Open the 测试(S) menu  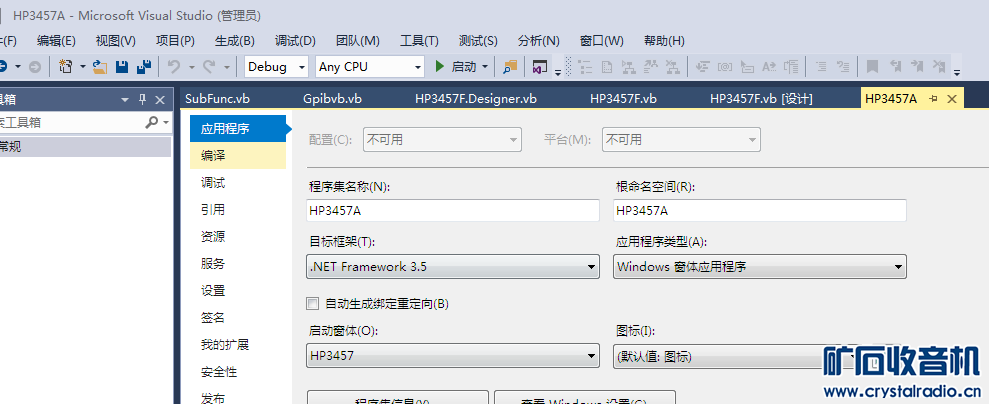(478, 41)
